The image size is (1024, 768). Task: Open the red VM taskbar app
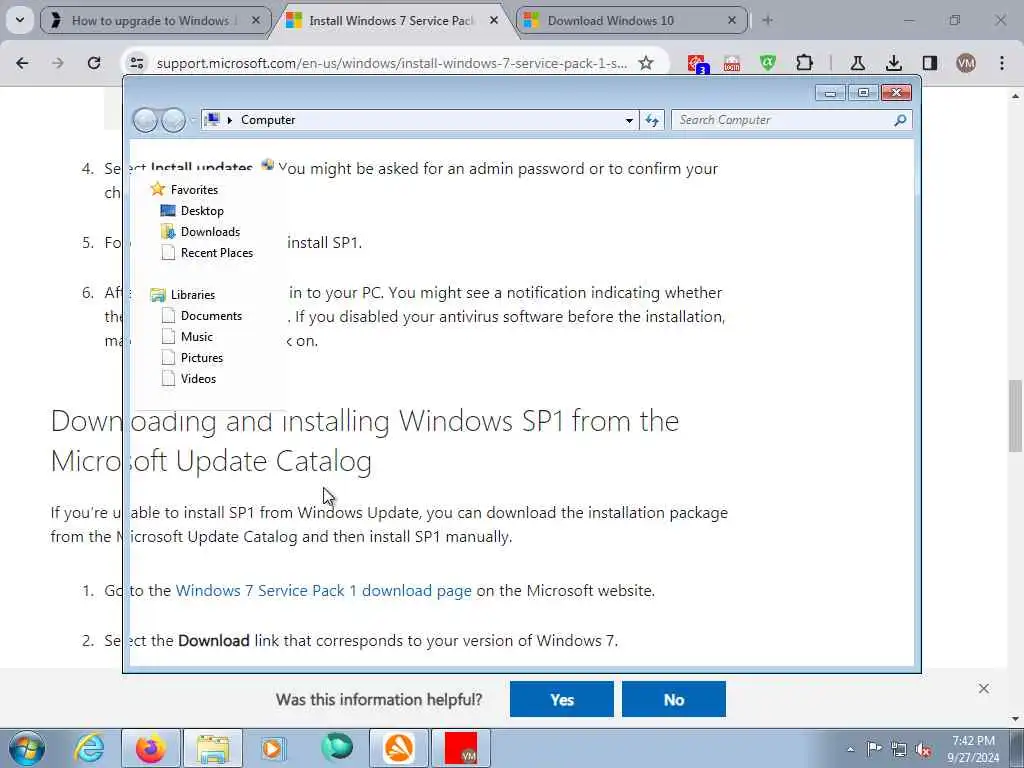461,748
